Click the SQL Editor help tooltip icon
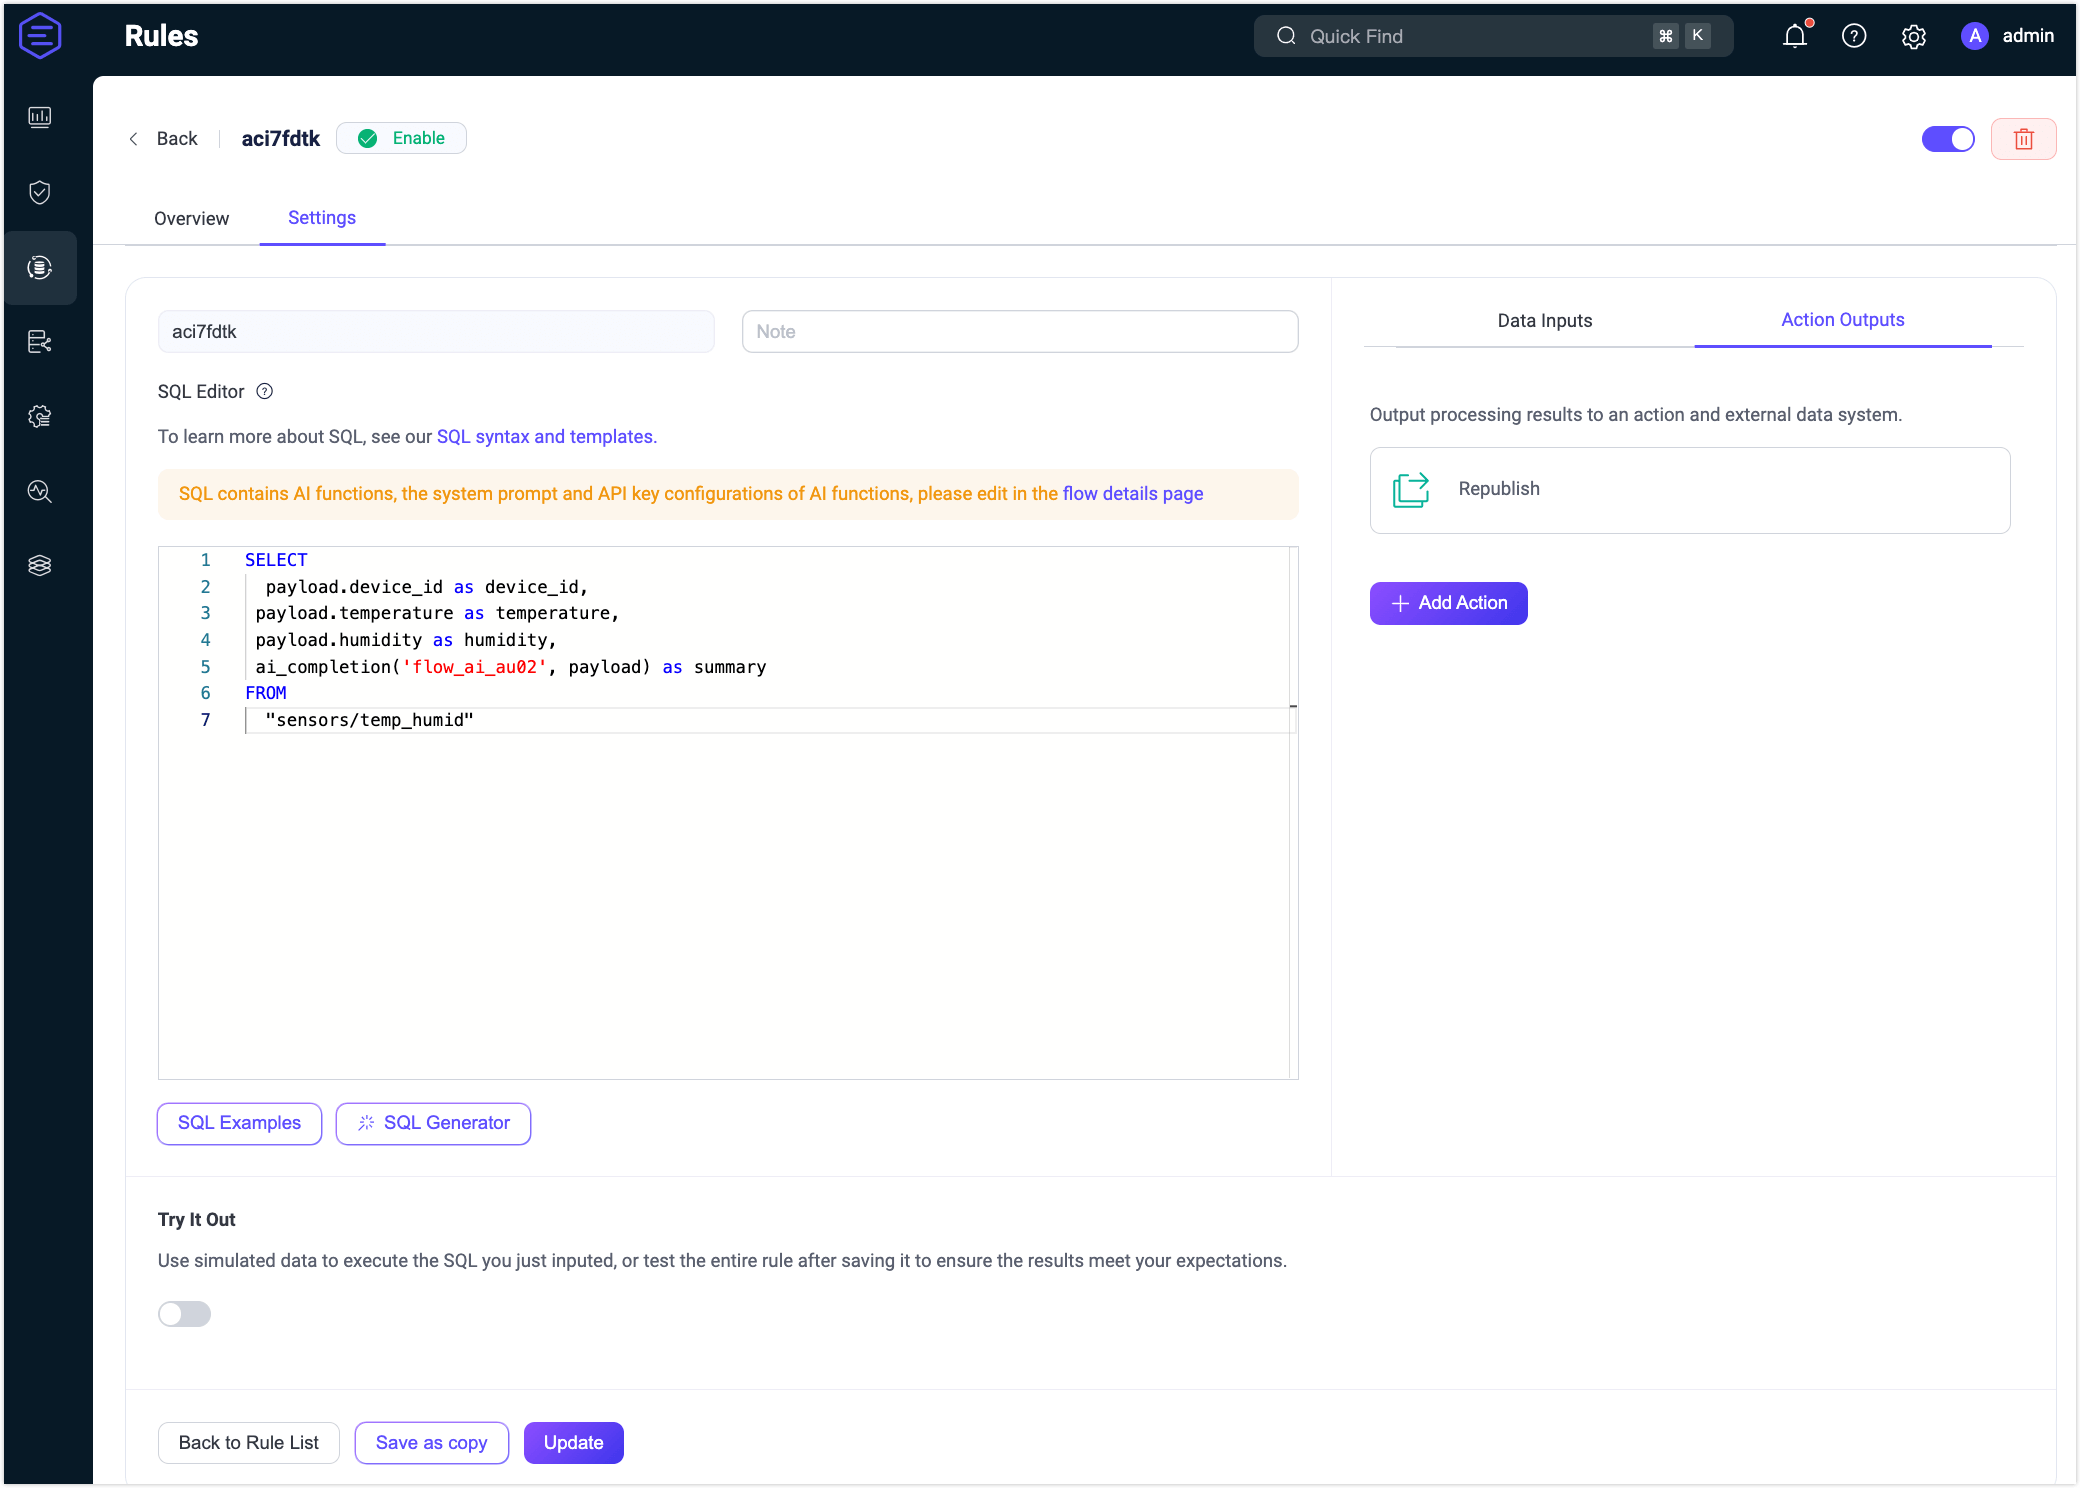This screenshot has height=1488, width=2080. pos(263,391)
